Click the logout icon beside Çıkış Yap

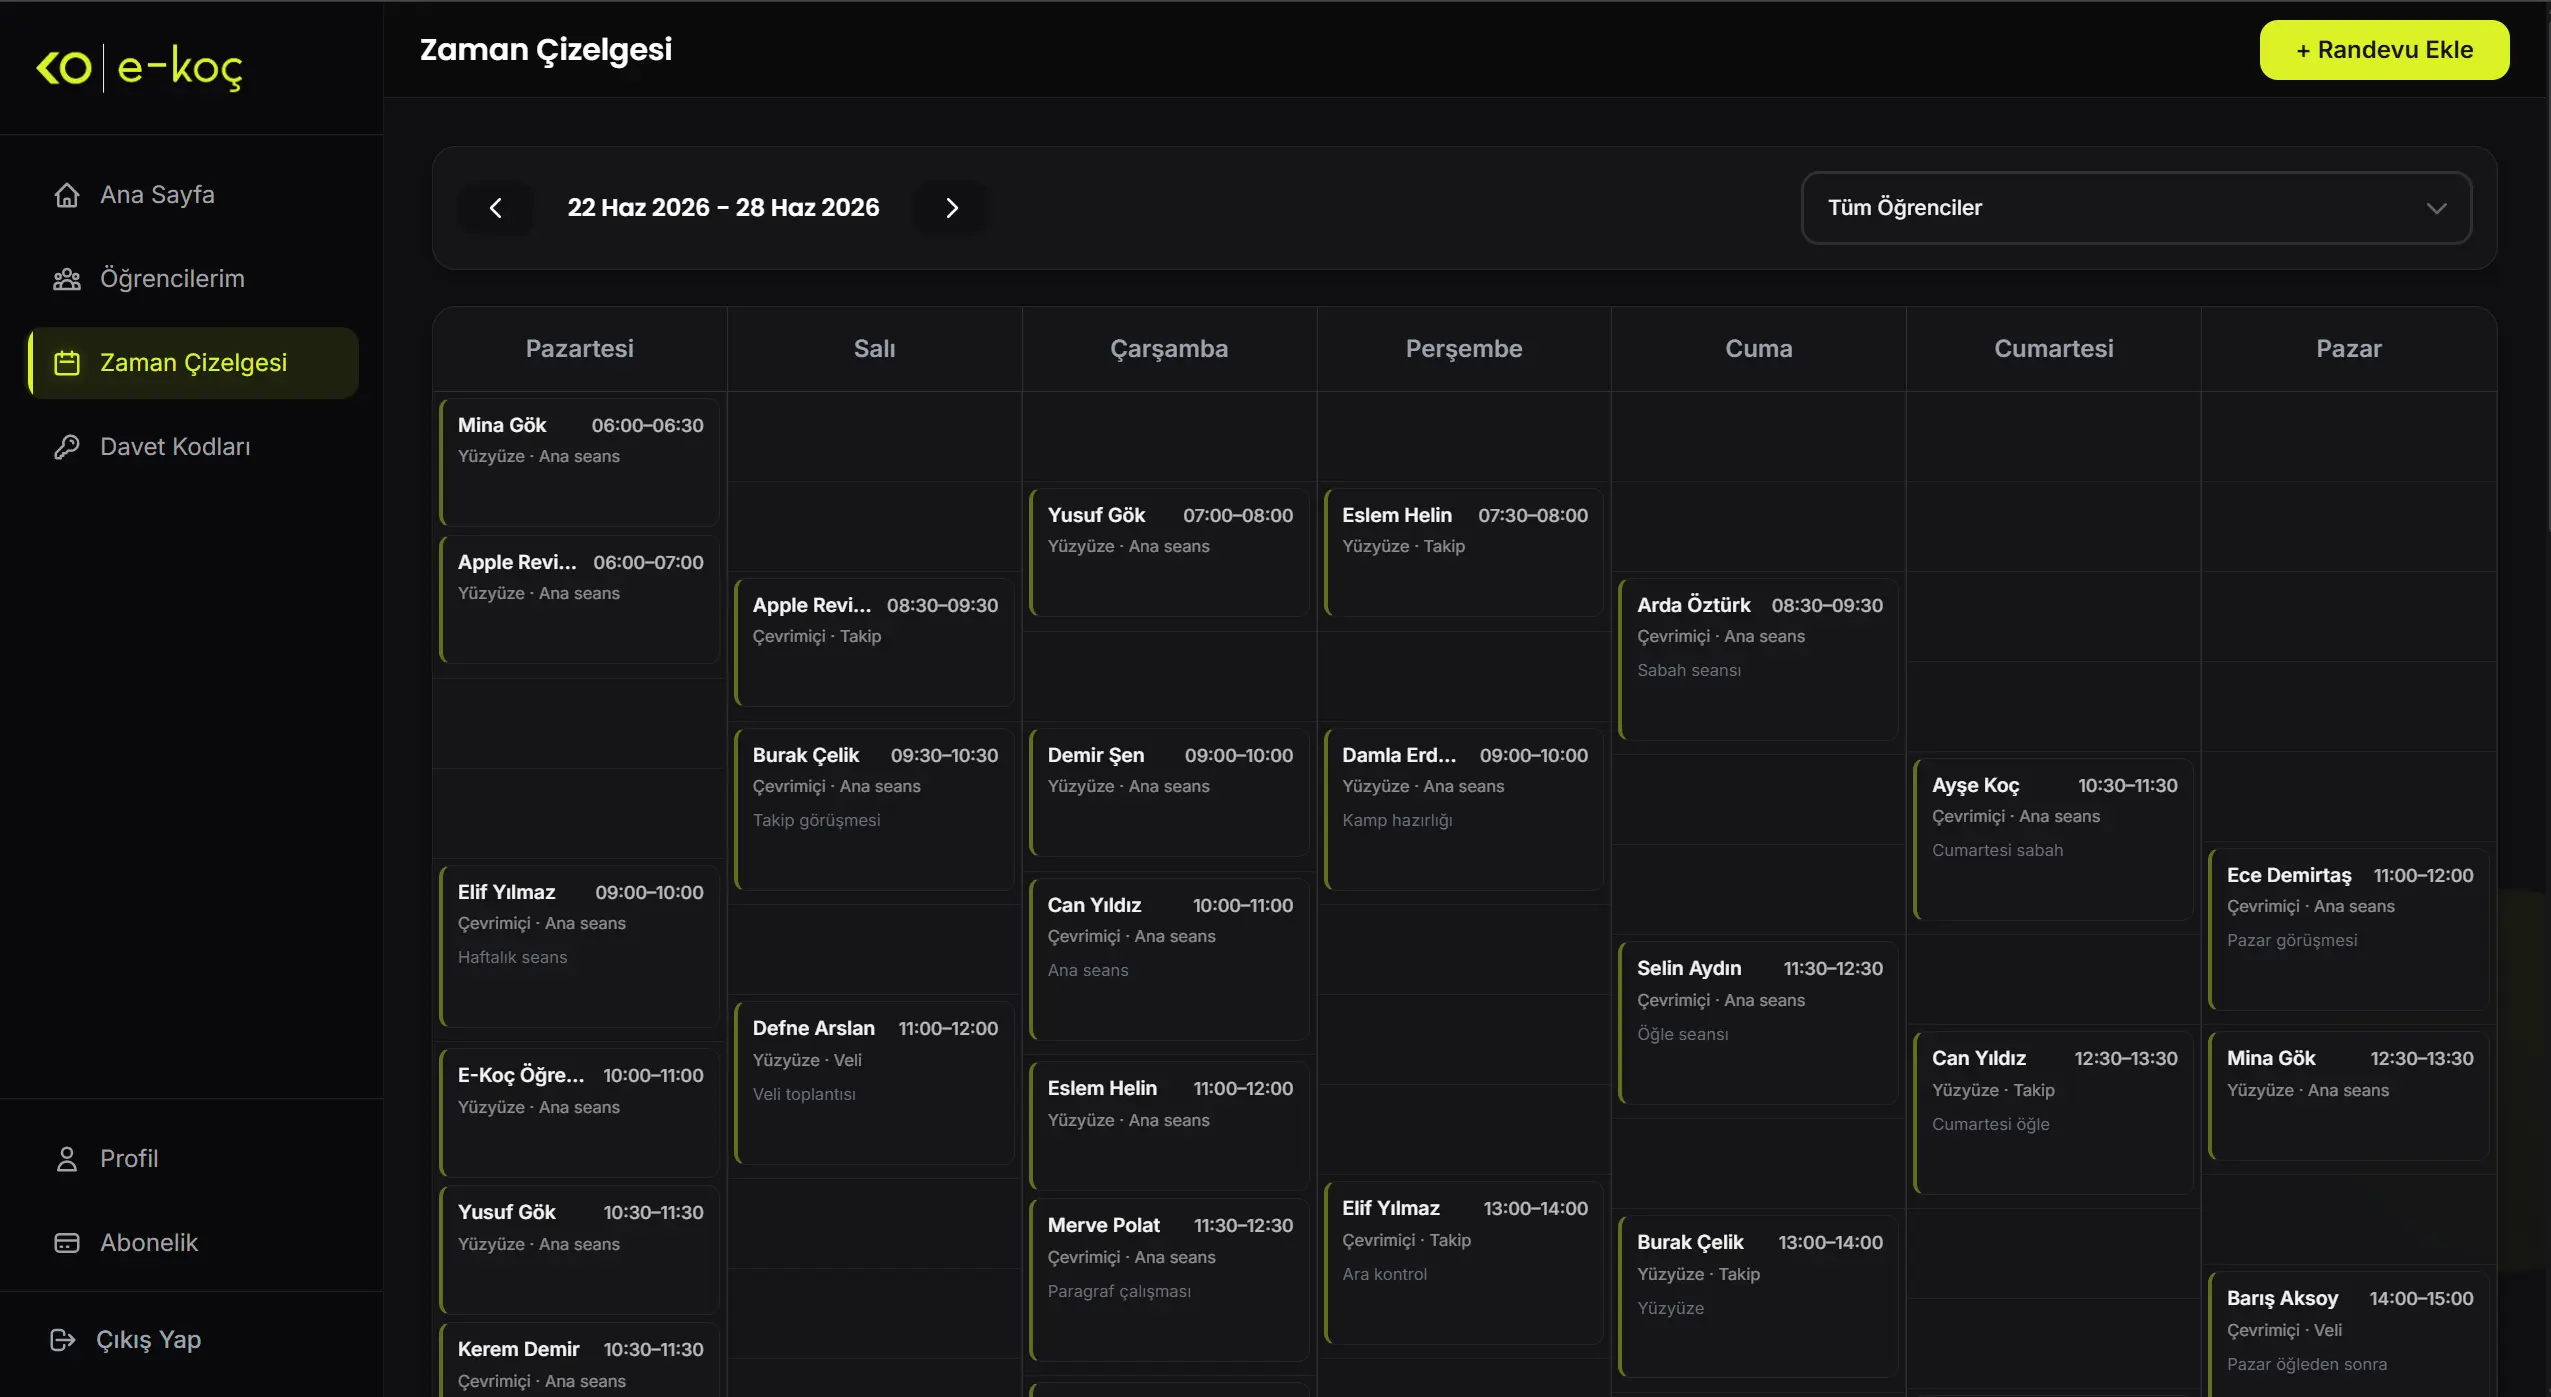pos(63,1340)
